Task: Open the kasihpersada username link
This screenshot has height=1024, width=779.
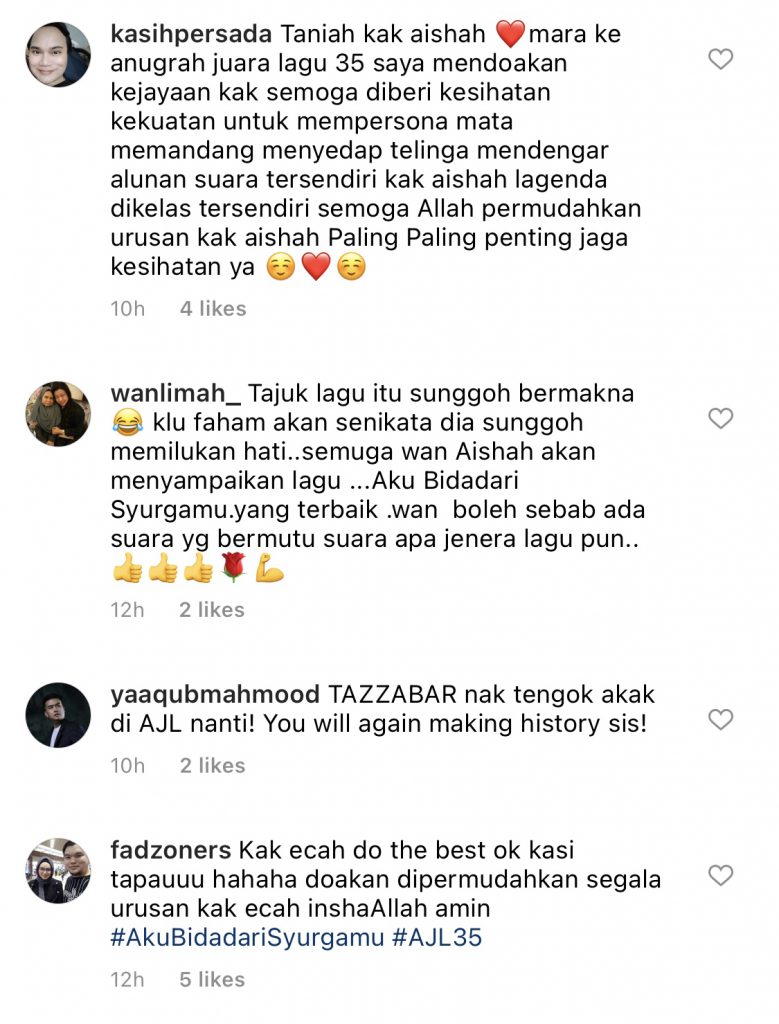Action: point(191,34)
